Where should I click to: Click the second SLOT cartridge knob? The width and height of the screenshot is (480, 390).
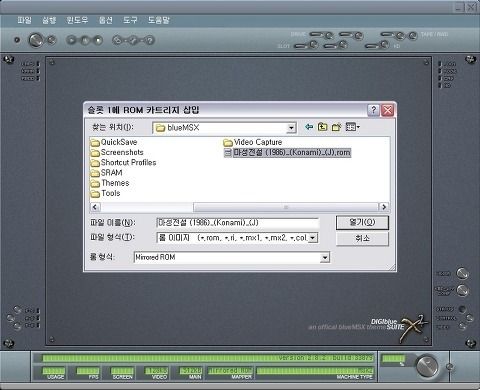pyautogui.click(x=343, y=44)
